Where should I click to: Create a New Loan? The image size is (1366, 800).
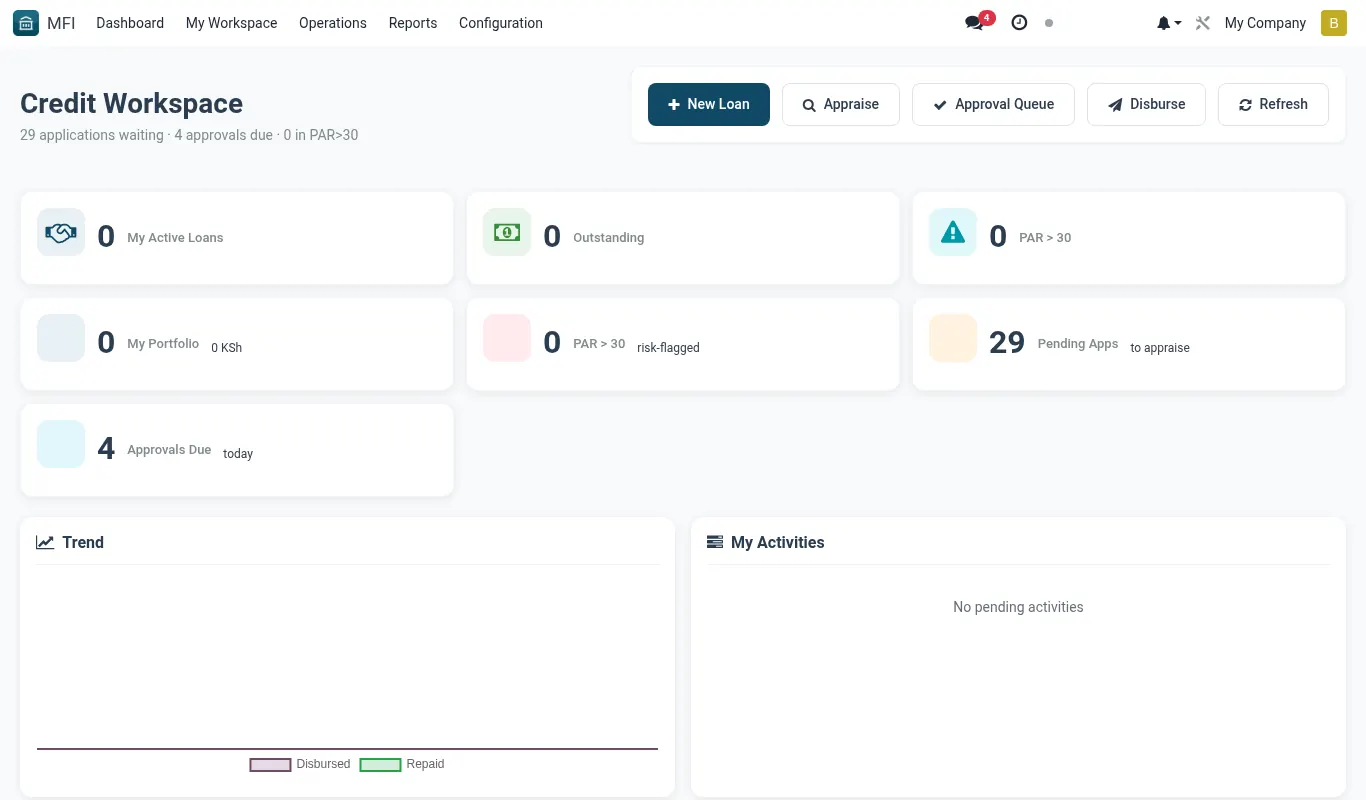click(709, 104)
